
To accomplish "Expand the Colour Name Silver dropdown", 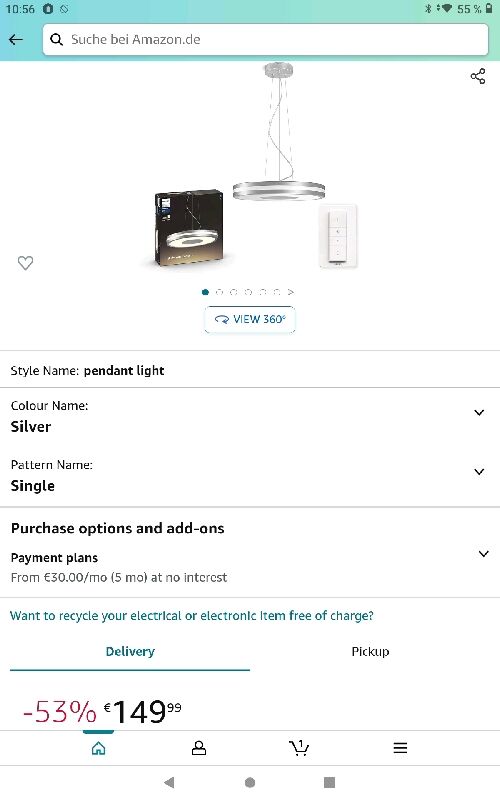I will [x=250, y=417].
